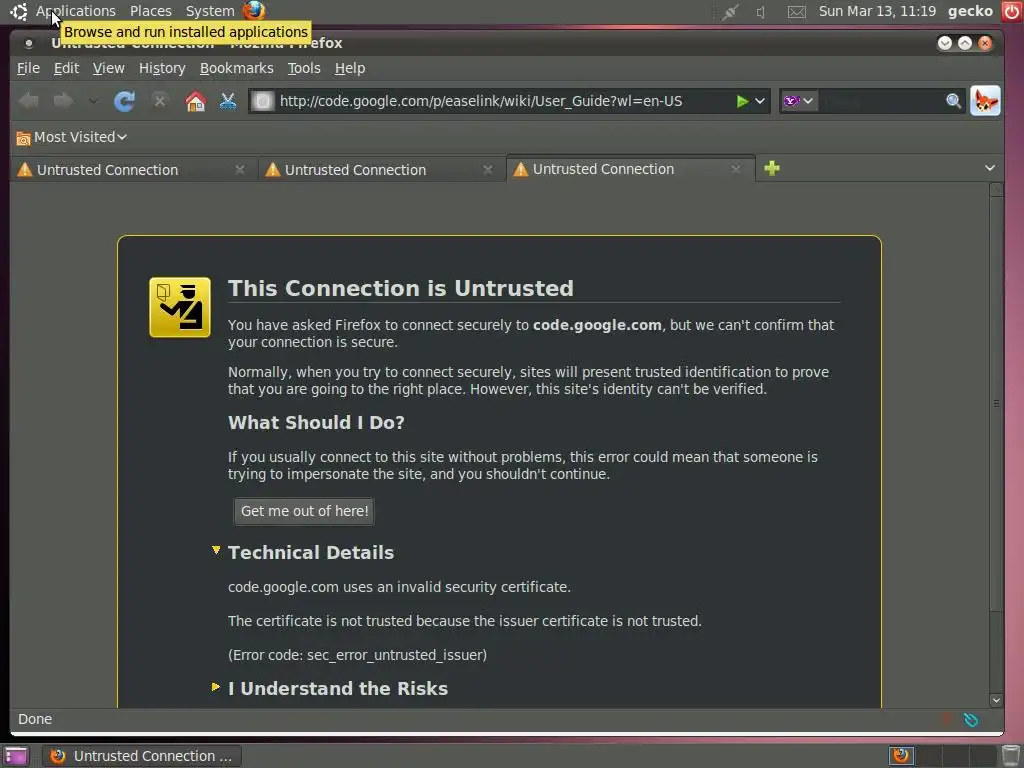Open the Trash icon in bottom panel
Viewport: 1024px width, 768px height.
1011,756
